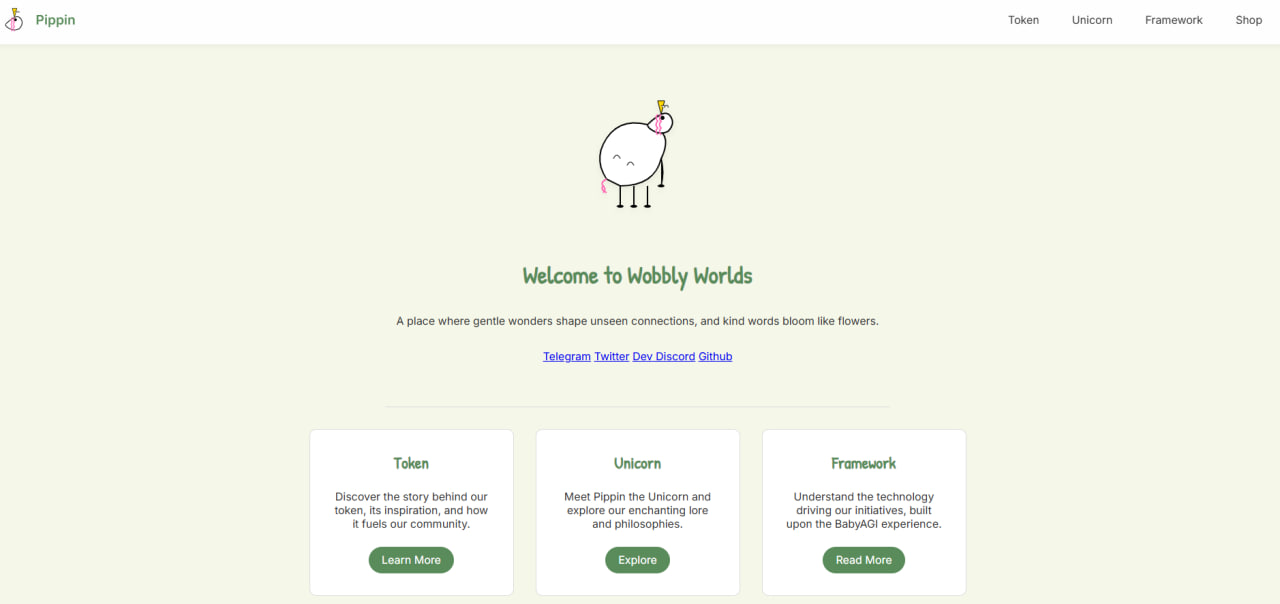The height and width of the screenshot is (604, 1280).
Task: Click the tagline text about gentle wonders
Action: (x=637, y=321)
